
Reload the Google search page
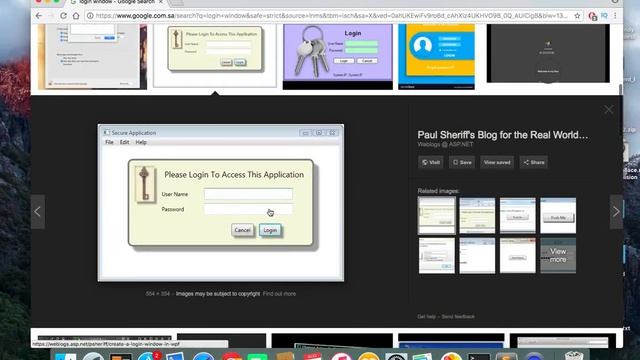point(63,16)
